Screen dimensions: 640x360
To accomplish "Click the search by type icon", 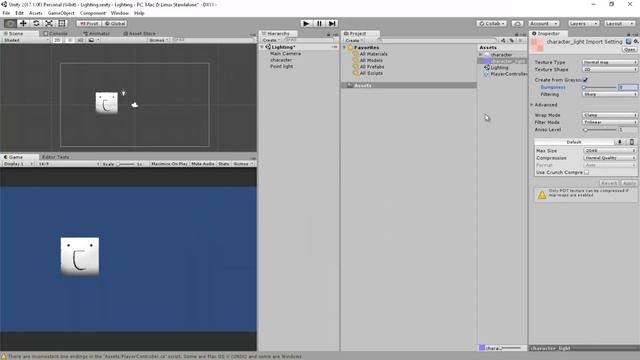I will tap(503, 40).
